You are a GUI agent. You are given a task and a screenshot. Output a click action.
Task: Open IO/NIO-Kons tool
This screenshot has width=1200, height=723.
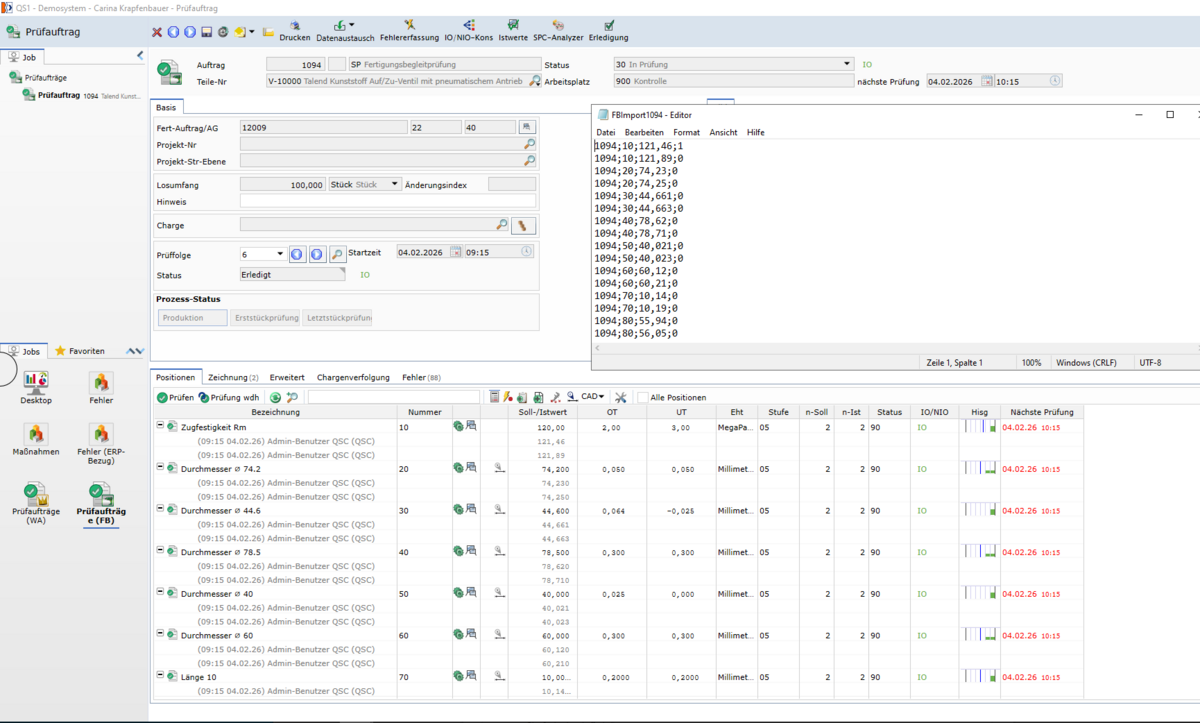[468, 31]
